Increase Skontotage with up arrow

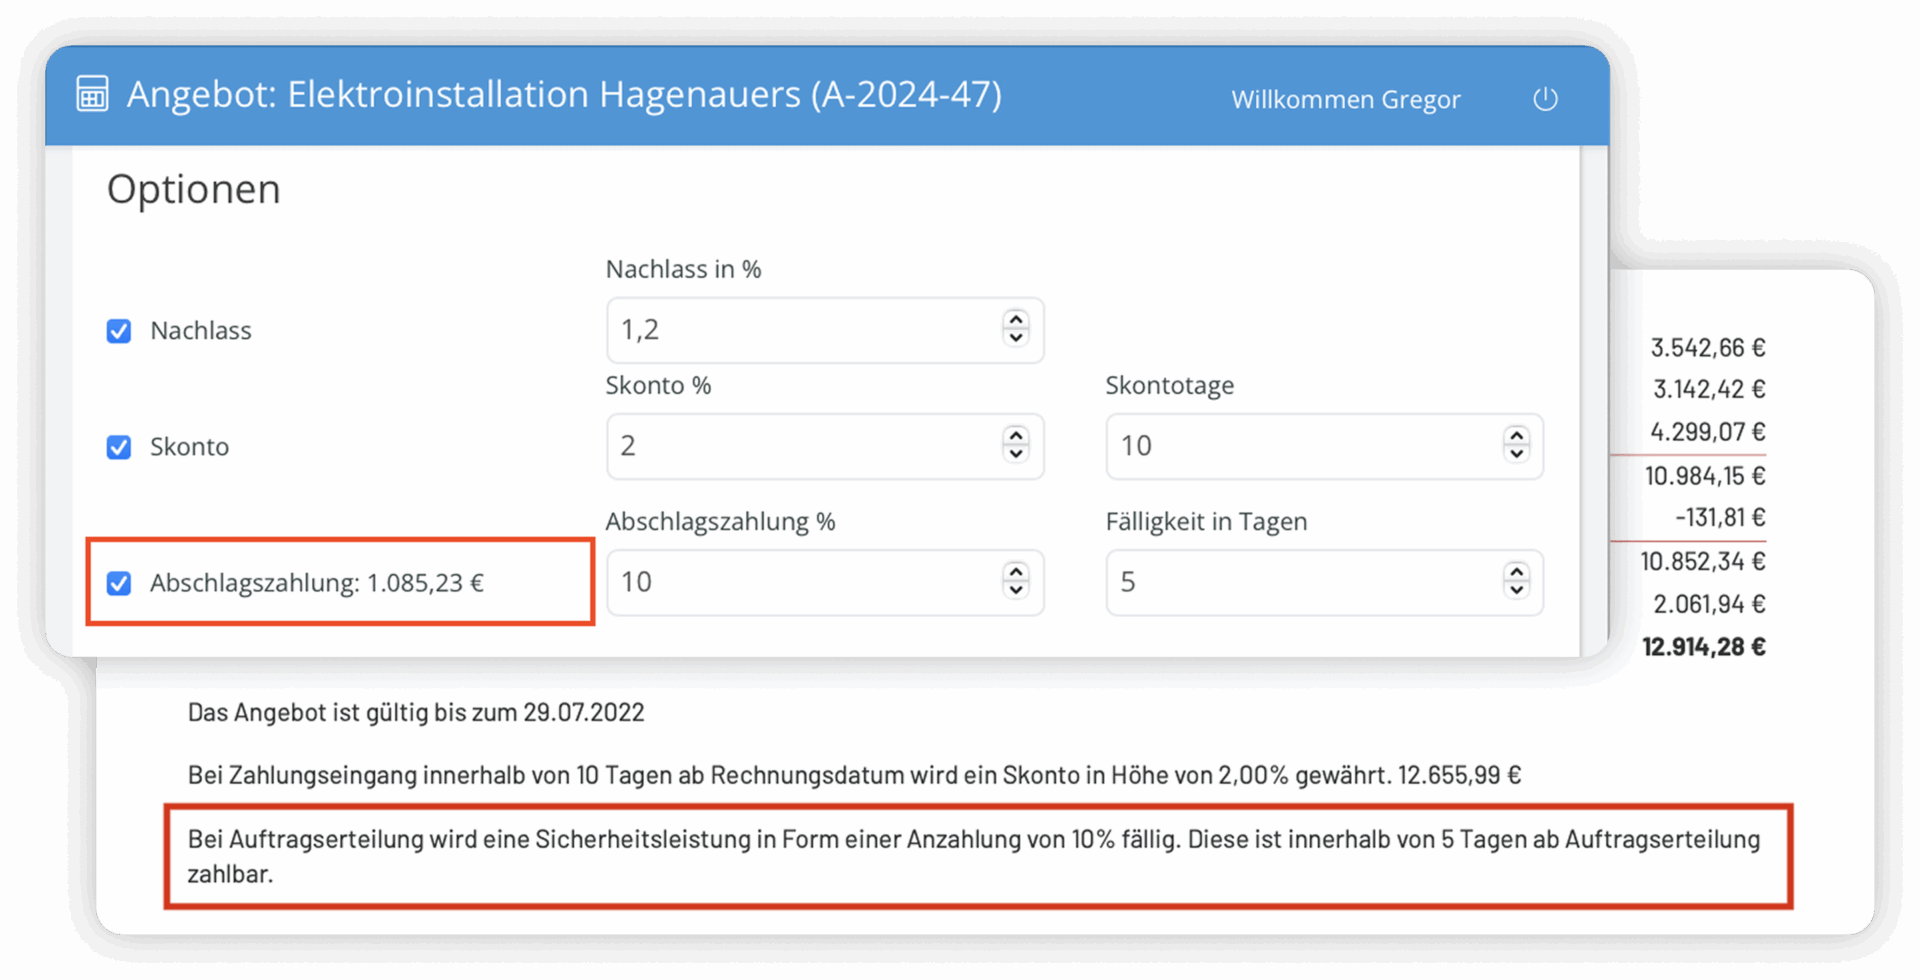point(1516,435)
